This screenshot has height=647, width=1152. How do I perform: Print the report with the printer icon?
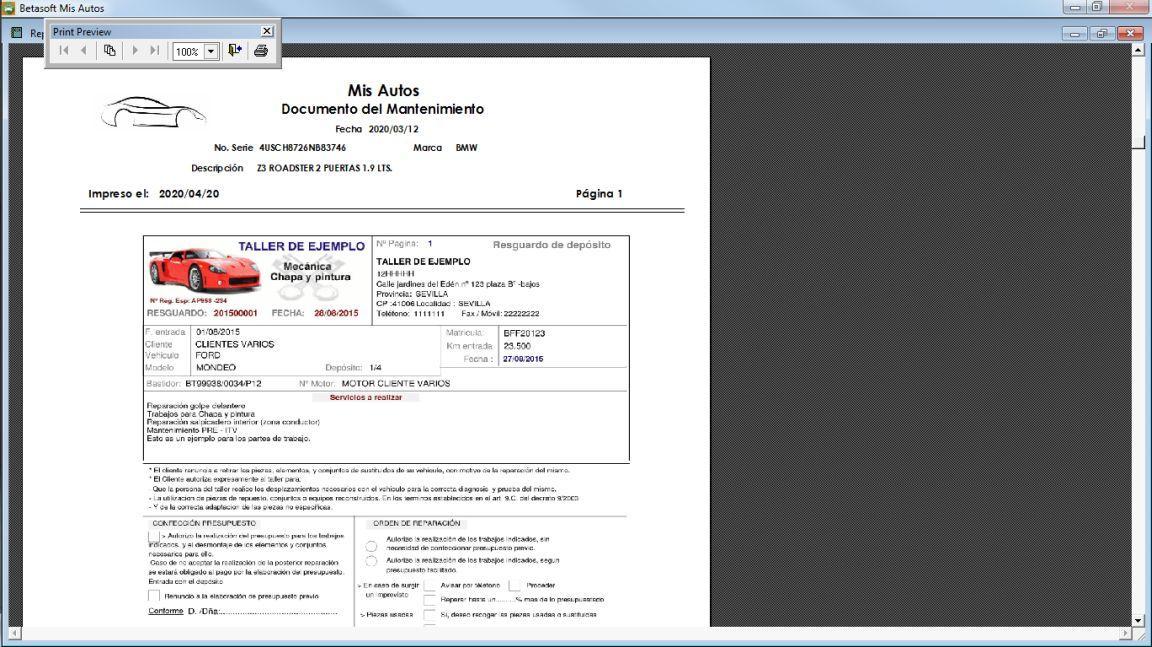261,51
